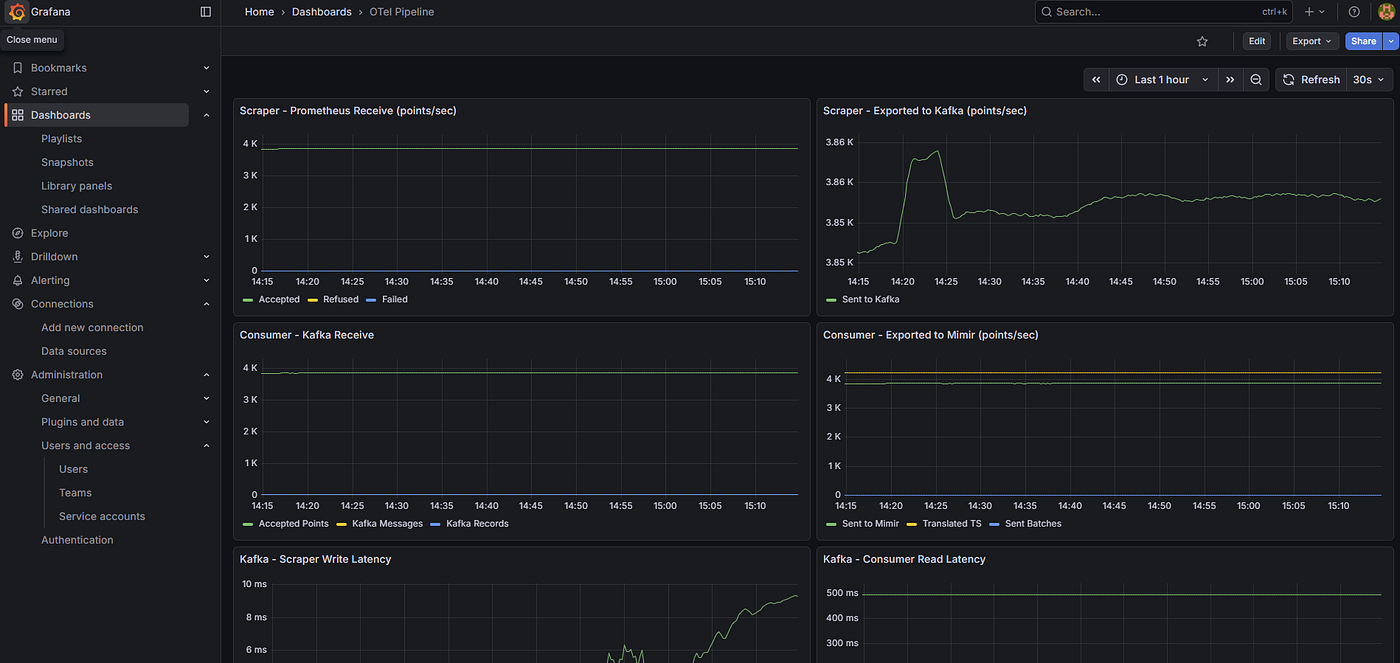Shift time range forward arrows icon
1400x663 pixels.
click(1230, 80)
